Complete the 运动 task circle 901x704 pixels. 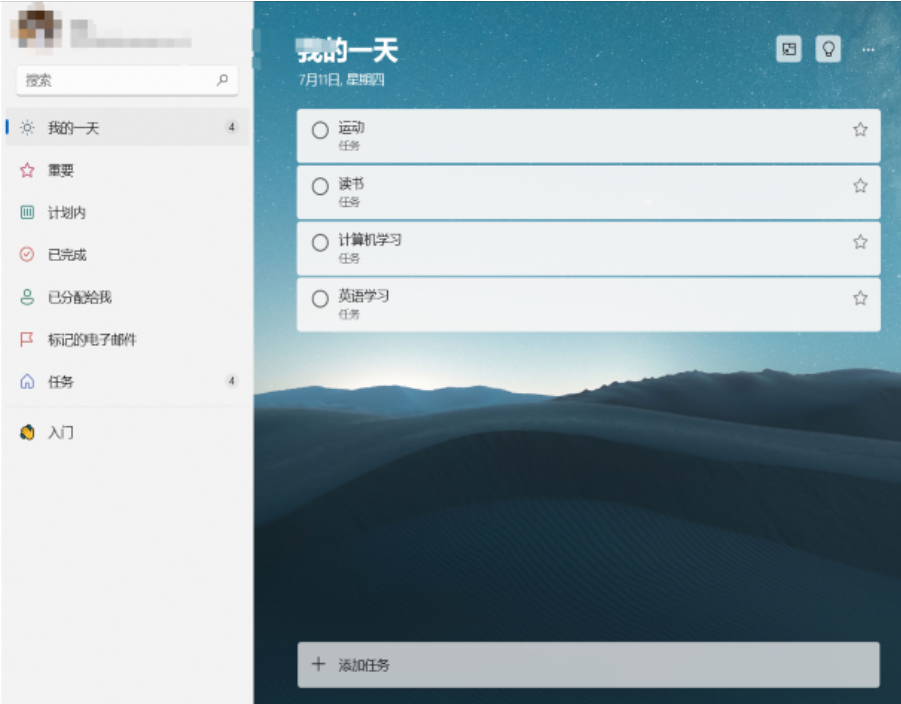click(x=320, y=130)
